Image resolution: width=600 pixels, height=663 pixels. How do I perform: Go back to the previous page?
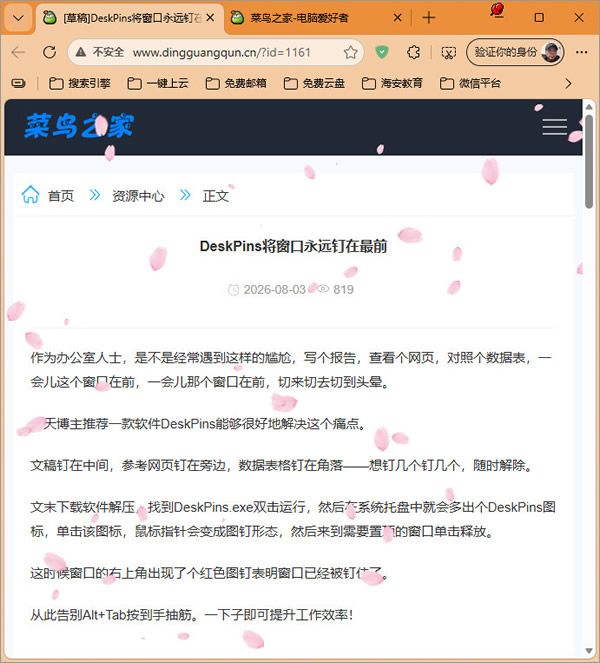pos(18,52)
